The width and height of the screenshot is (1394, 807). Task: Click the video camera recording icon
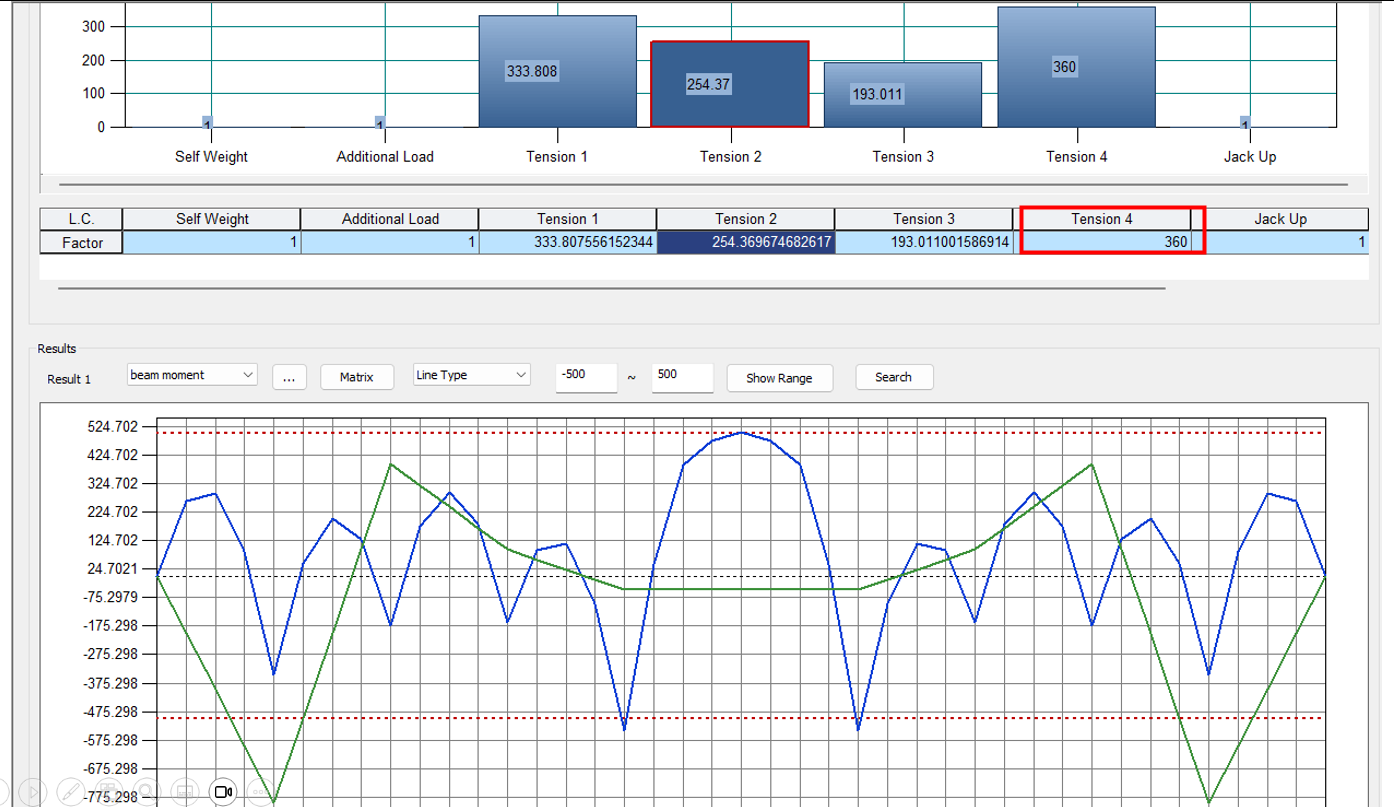(x=223, y=791)
